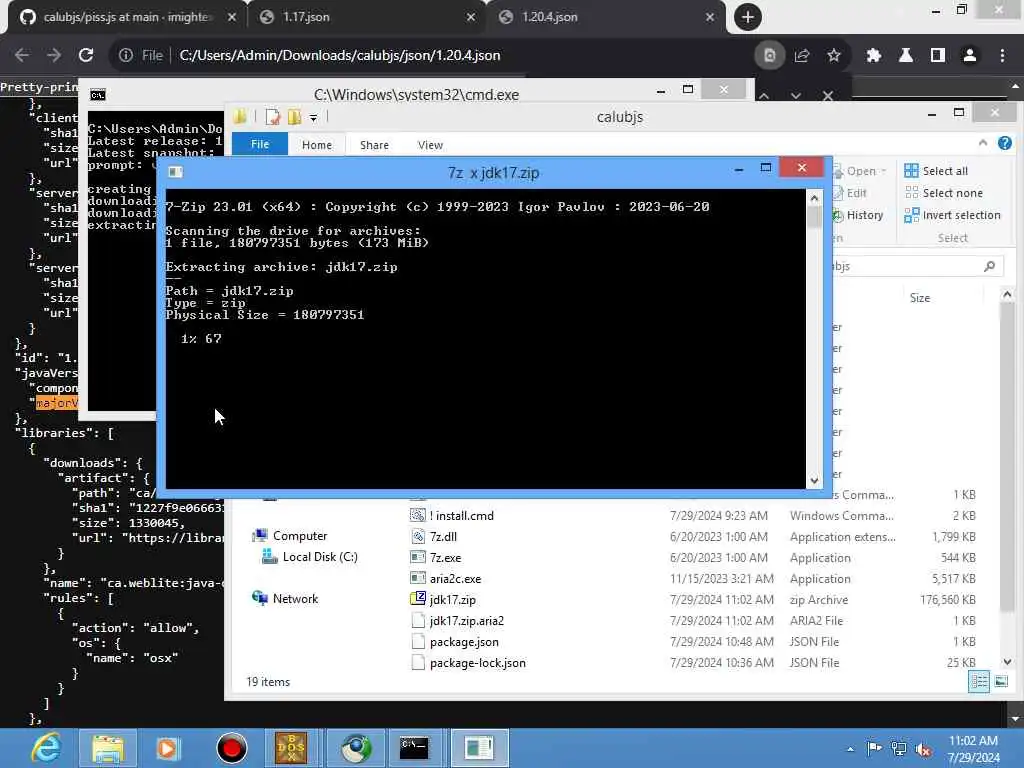
Task: Click the Explorer search magnifier icon
Action: click(x=989, y=266)
